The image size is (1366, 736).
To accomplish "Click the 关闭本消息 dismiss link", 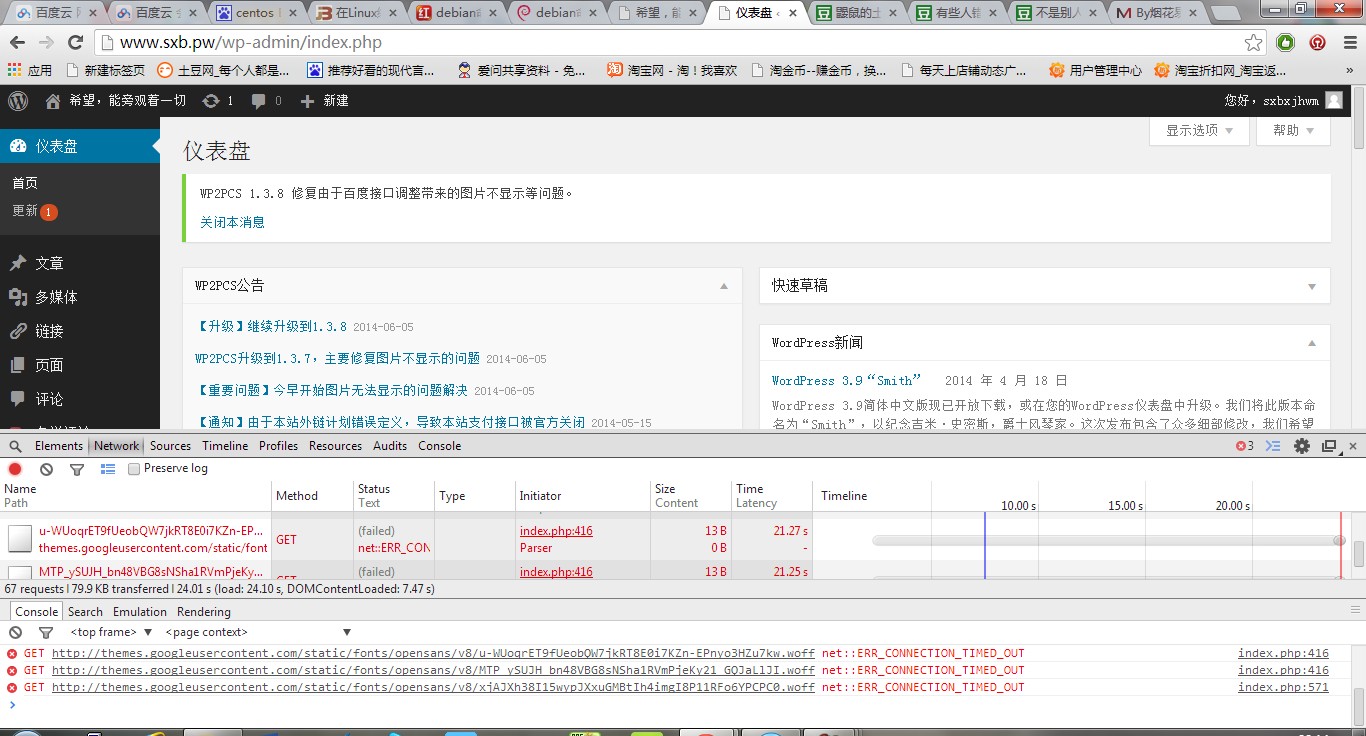I will click(232, 222).
